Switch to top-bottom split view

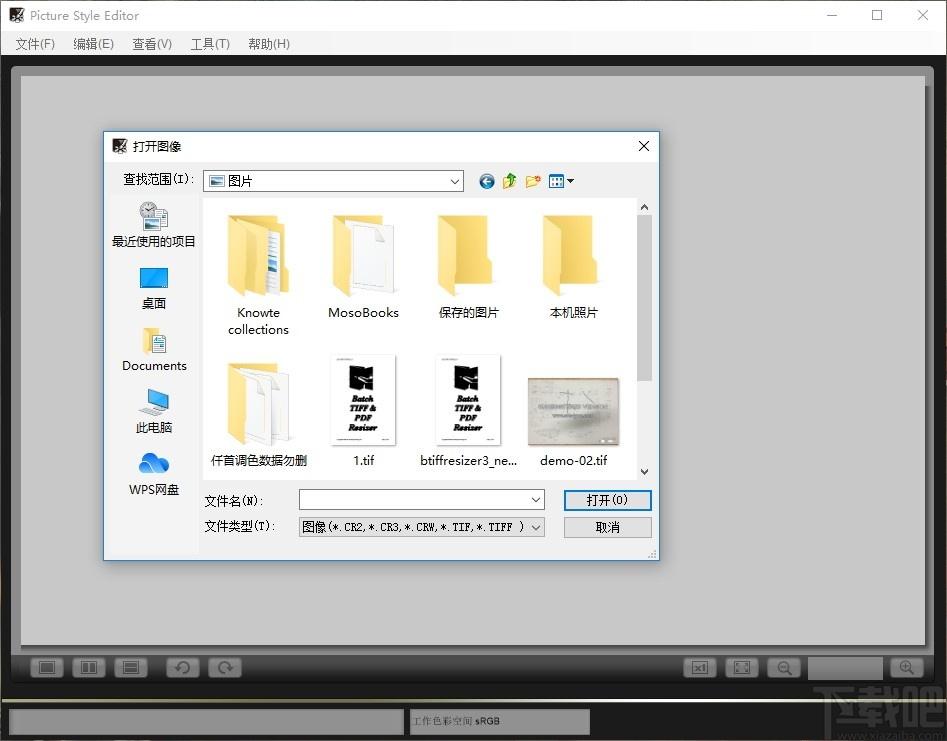tap(131, 667)
